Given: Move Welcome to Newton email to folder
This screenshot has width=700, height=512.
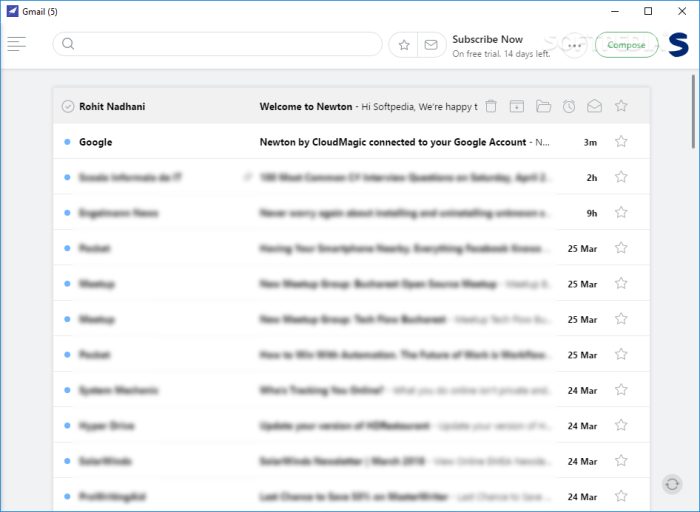Looking at the screenshot, I should [x=543, y=106].
